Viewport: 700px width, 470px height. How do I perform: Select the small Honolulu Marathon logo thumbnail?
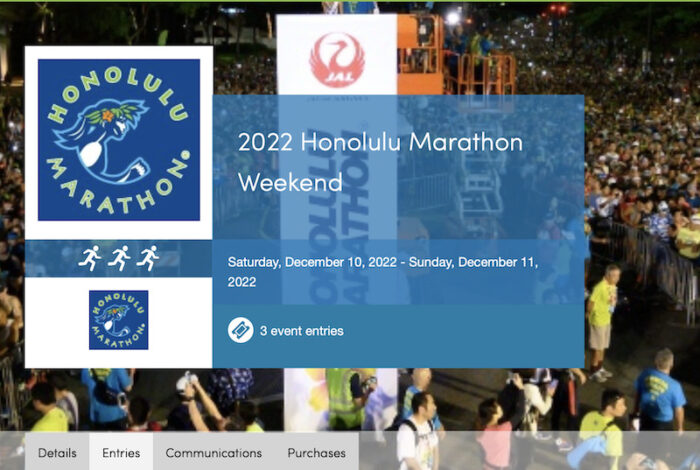pyautogui.click(x=119, y=320)
